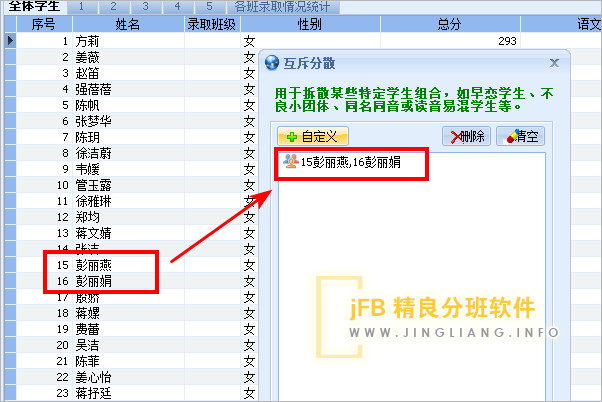Select student 彭丽娟 in the table
602x402 pixels.
tap(93, 281)
